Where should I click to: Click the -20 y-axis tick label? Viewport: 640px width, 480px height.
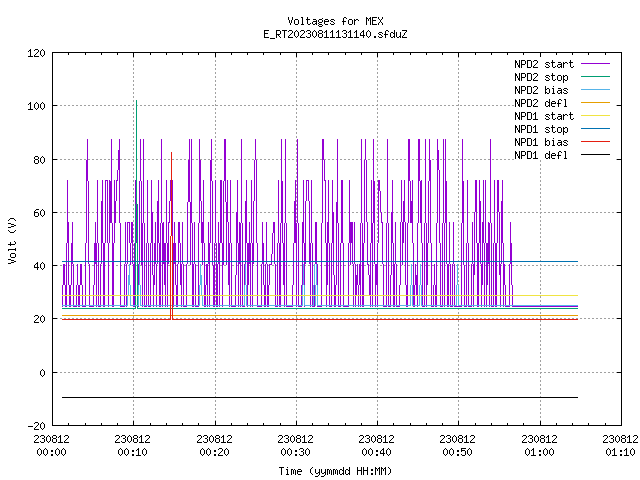tap(36, 426)
